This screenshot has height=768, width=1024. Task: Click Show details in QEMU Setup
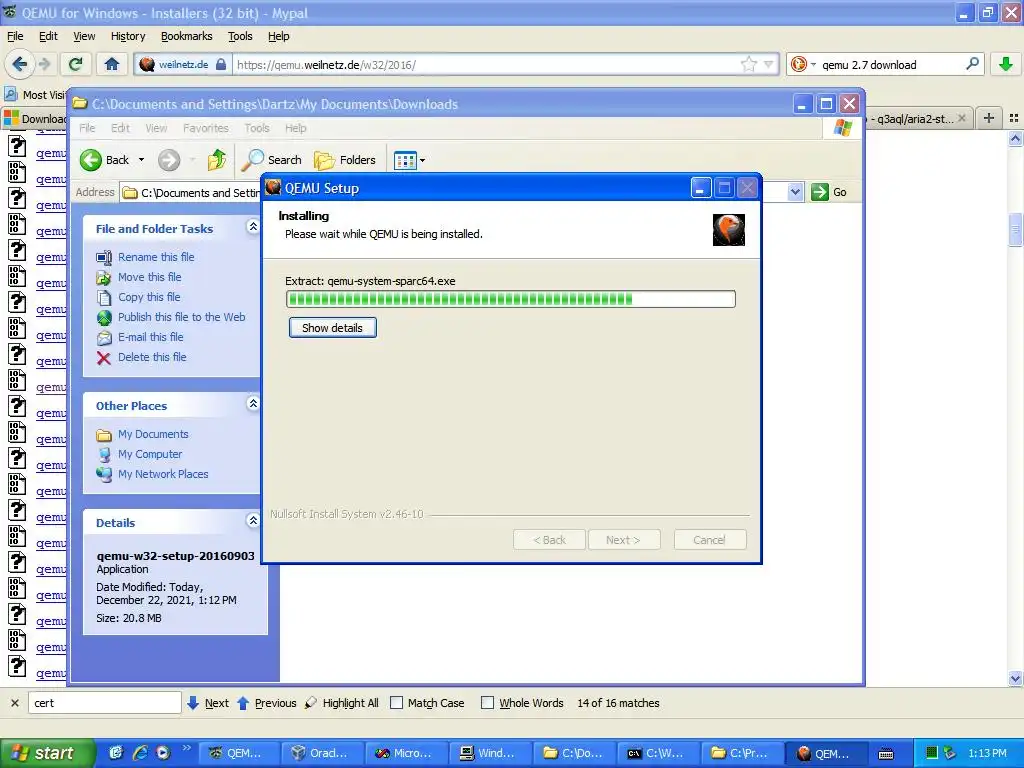coord(332,328)
